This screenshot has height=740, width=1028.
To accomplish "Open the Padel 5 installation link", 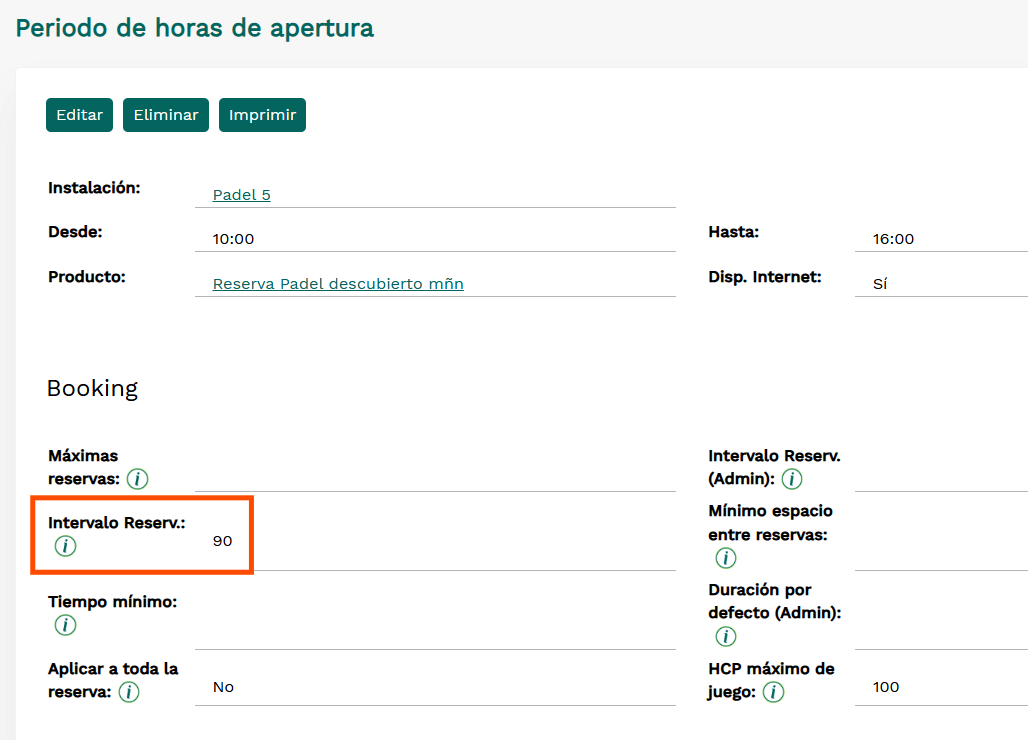I will pos(241,195).
